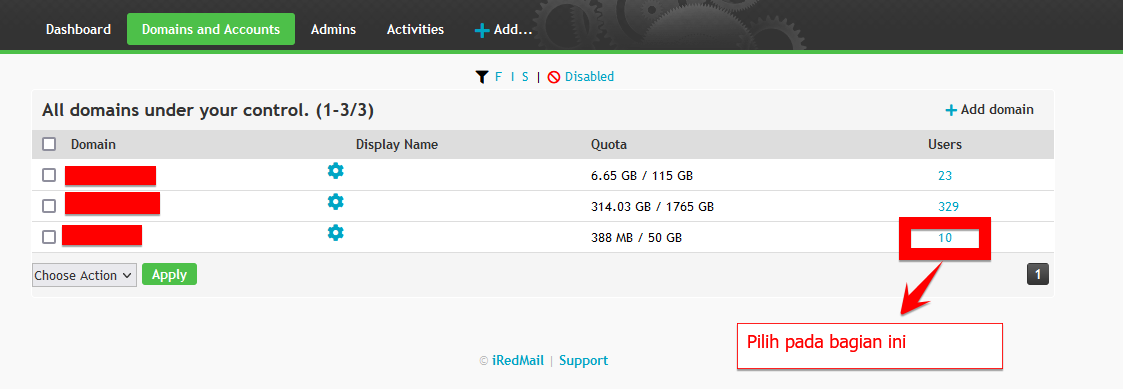Click the red Disabled prohibition icon

pos(554,77)
